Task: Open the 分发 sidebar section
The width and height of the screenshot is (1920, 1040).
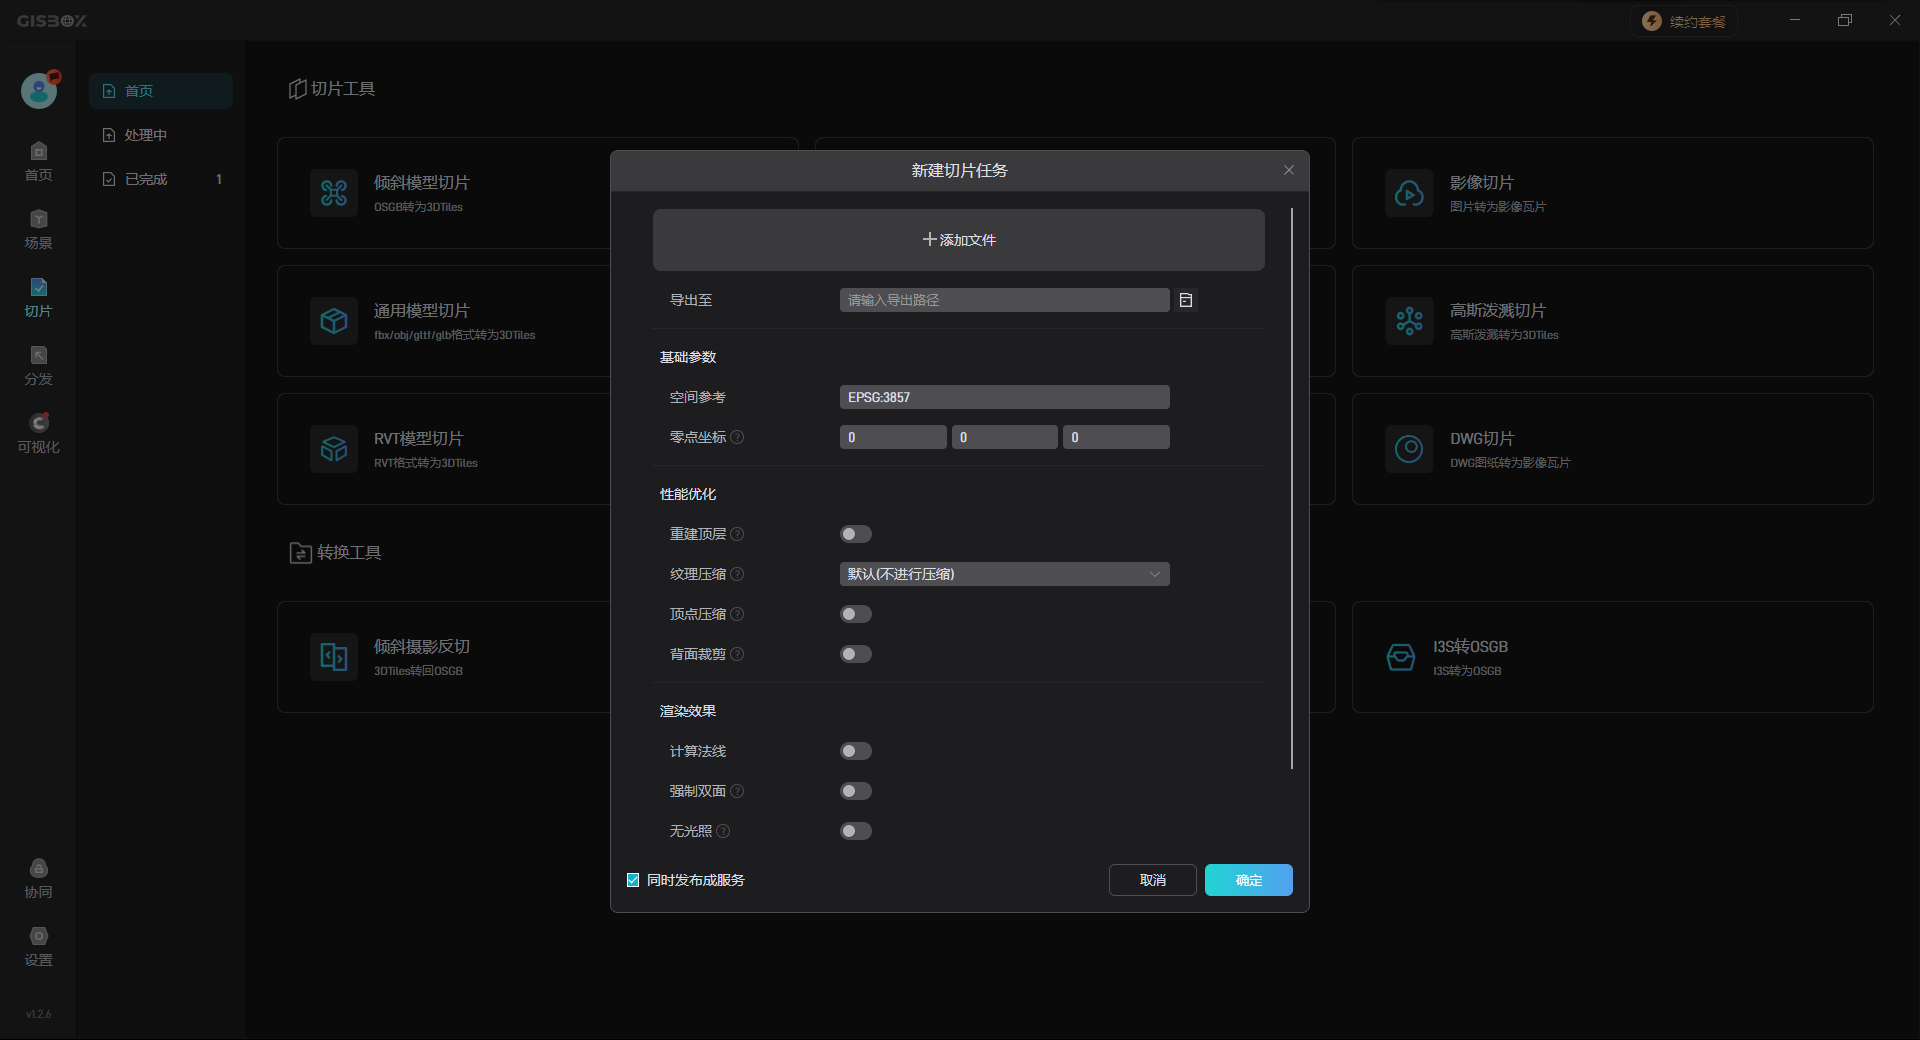Action: (x=38, y=366)
